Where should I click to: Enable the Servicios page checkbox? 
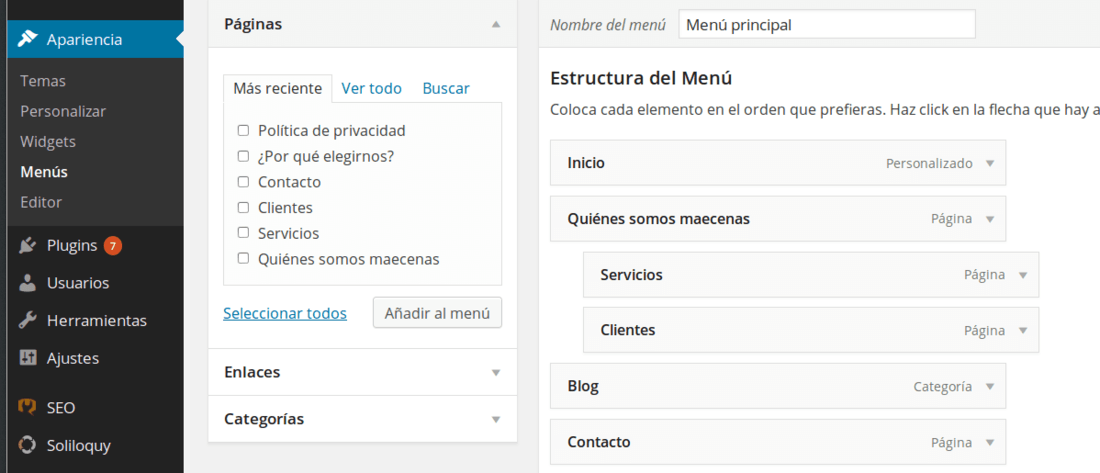pos(243,233)
